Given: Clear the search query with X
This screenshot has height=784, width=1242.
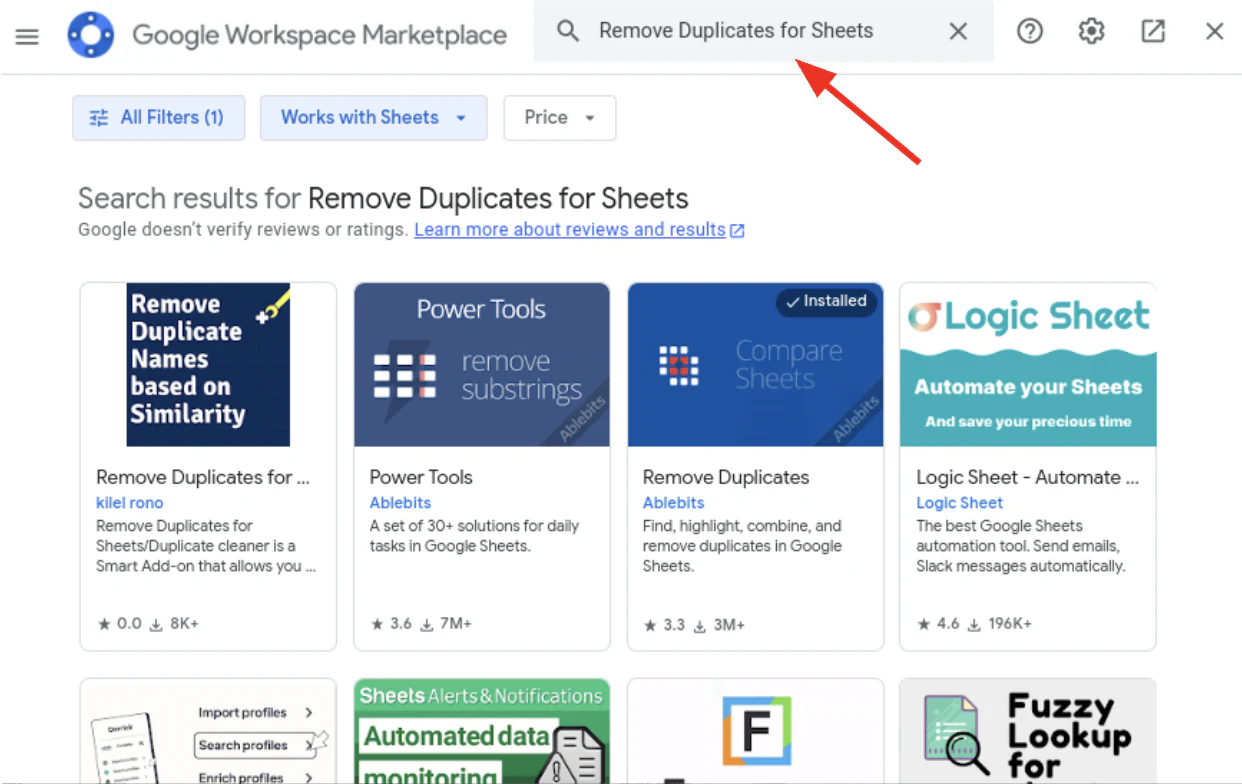Looking at the screenshot, I should 958,32.
